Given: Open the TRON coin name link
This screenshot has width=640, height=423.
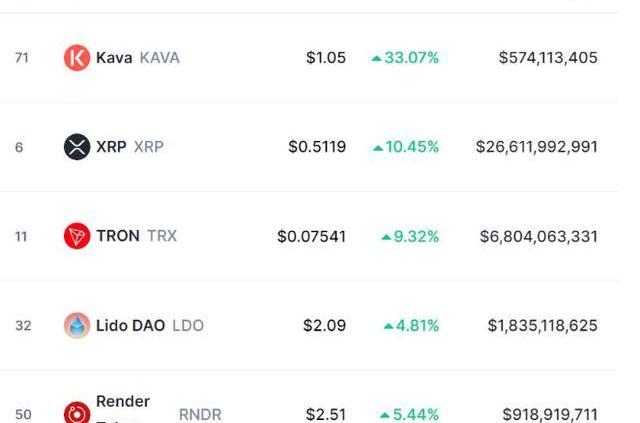Looking at the screenshot, I should (118, 236).
